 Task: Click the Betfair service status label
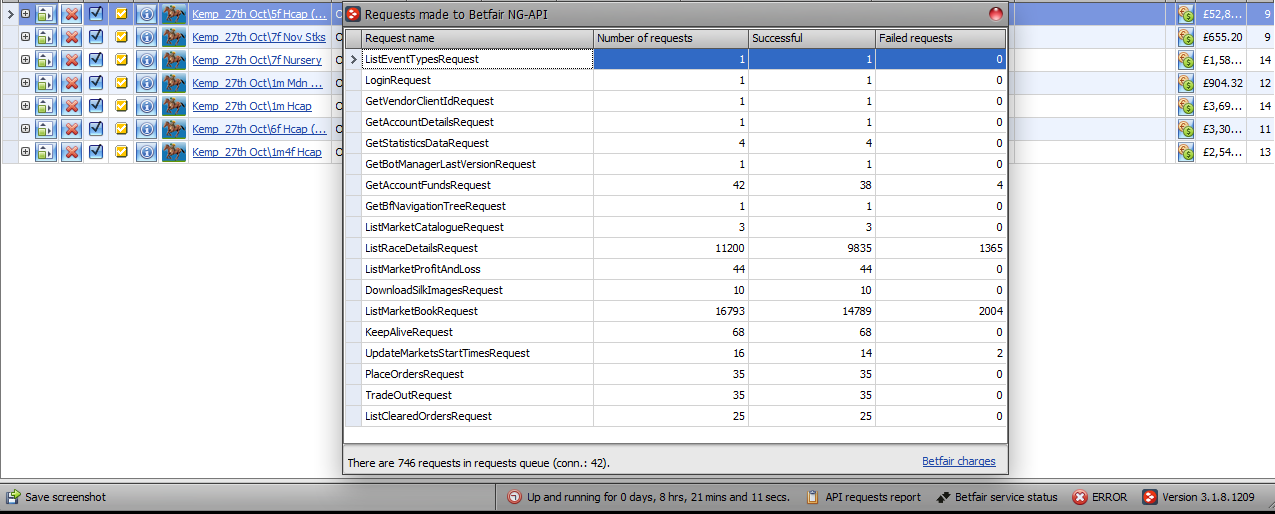click(1006, 497)
